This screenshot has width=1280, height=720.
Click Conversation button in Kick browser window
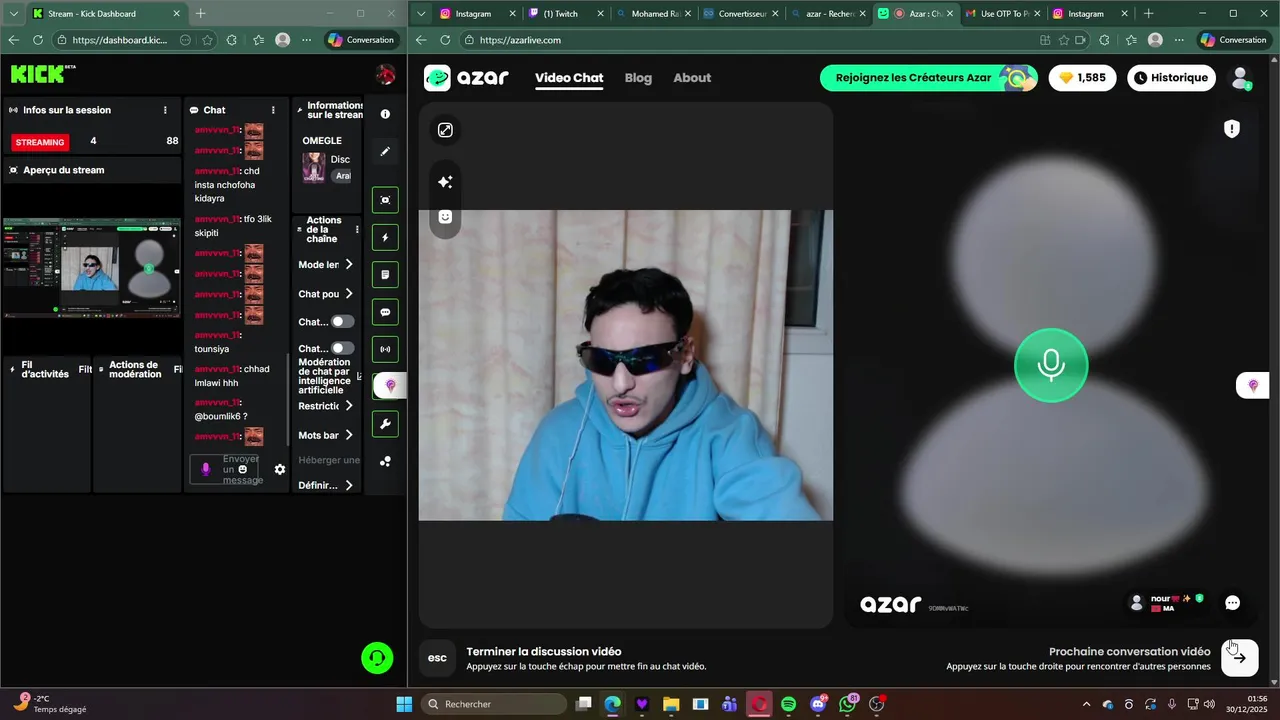(361, 40)
